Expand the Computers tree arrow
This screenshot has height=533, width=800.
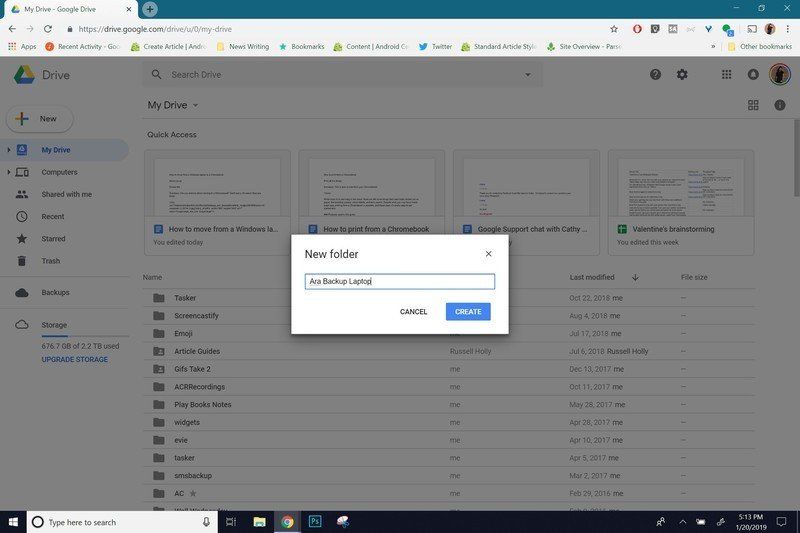point(9,172)
